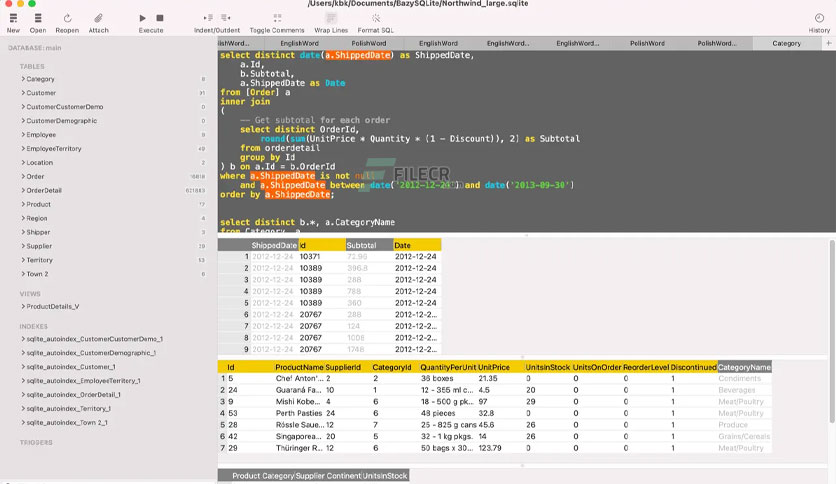Expand the Product table node
836x484 pixels.
(x=23, y=204)
